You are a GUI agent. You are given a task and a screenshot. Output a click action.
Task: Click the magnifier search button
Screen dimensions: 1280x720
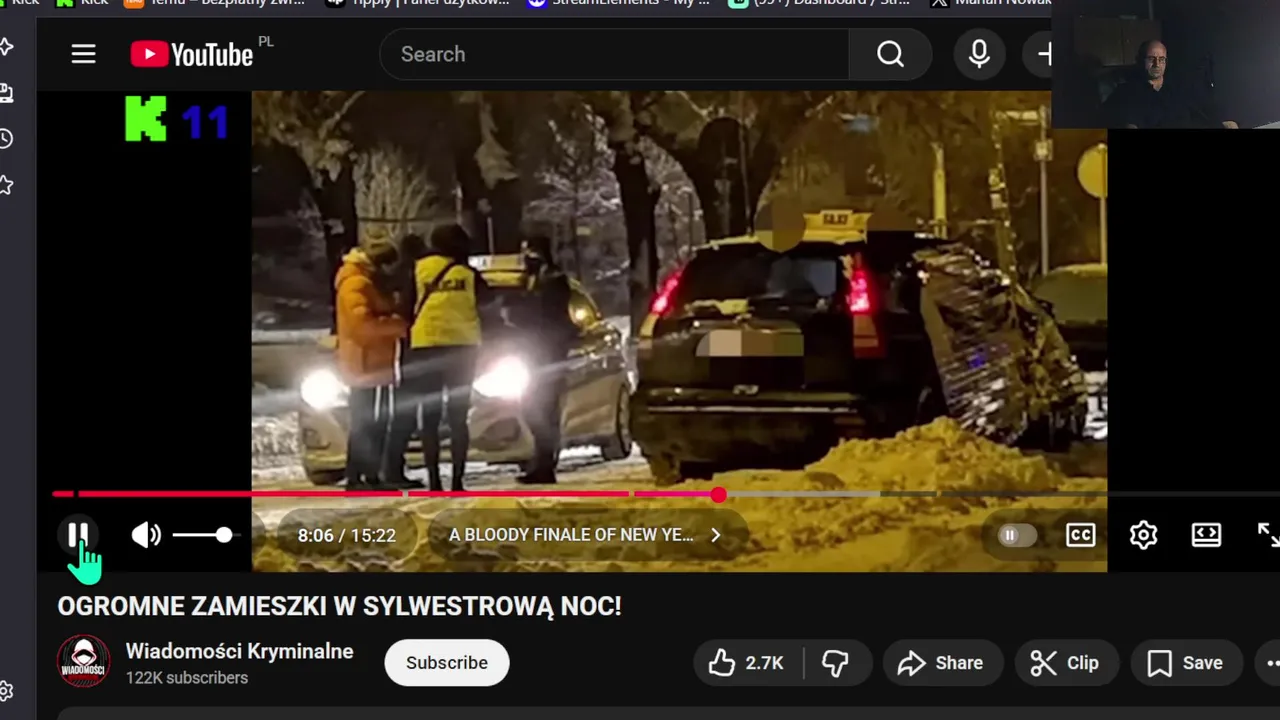890,54
